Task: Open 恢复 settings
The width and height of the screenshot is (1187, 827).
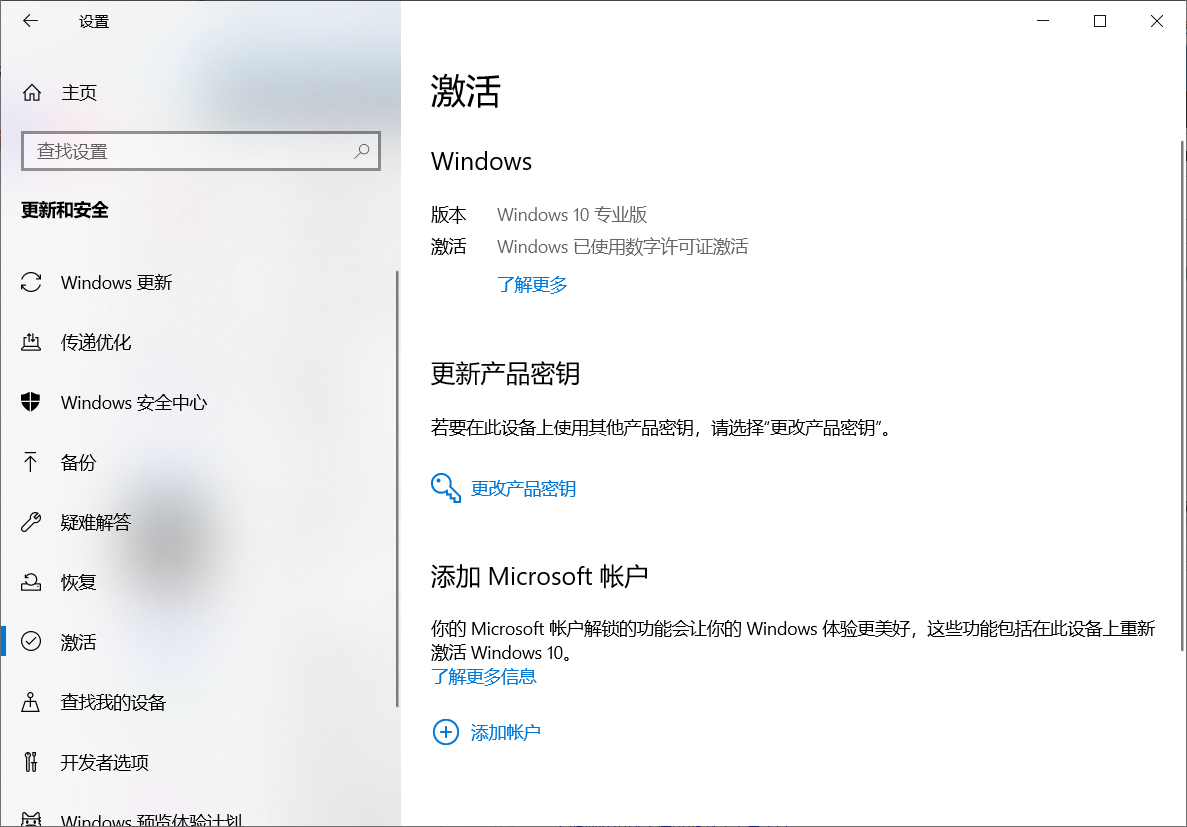Action: pyautogui.click(x=80, y=582)
